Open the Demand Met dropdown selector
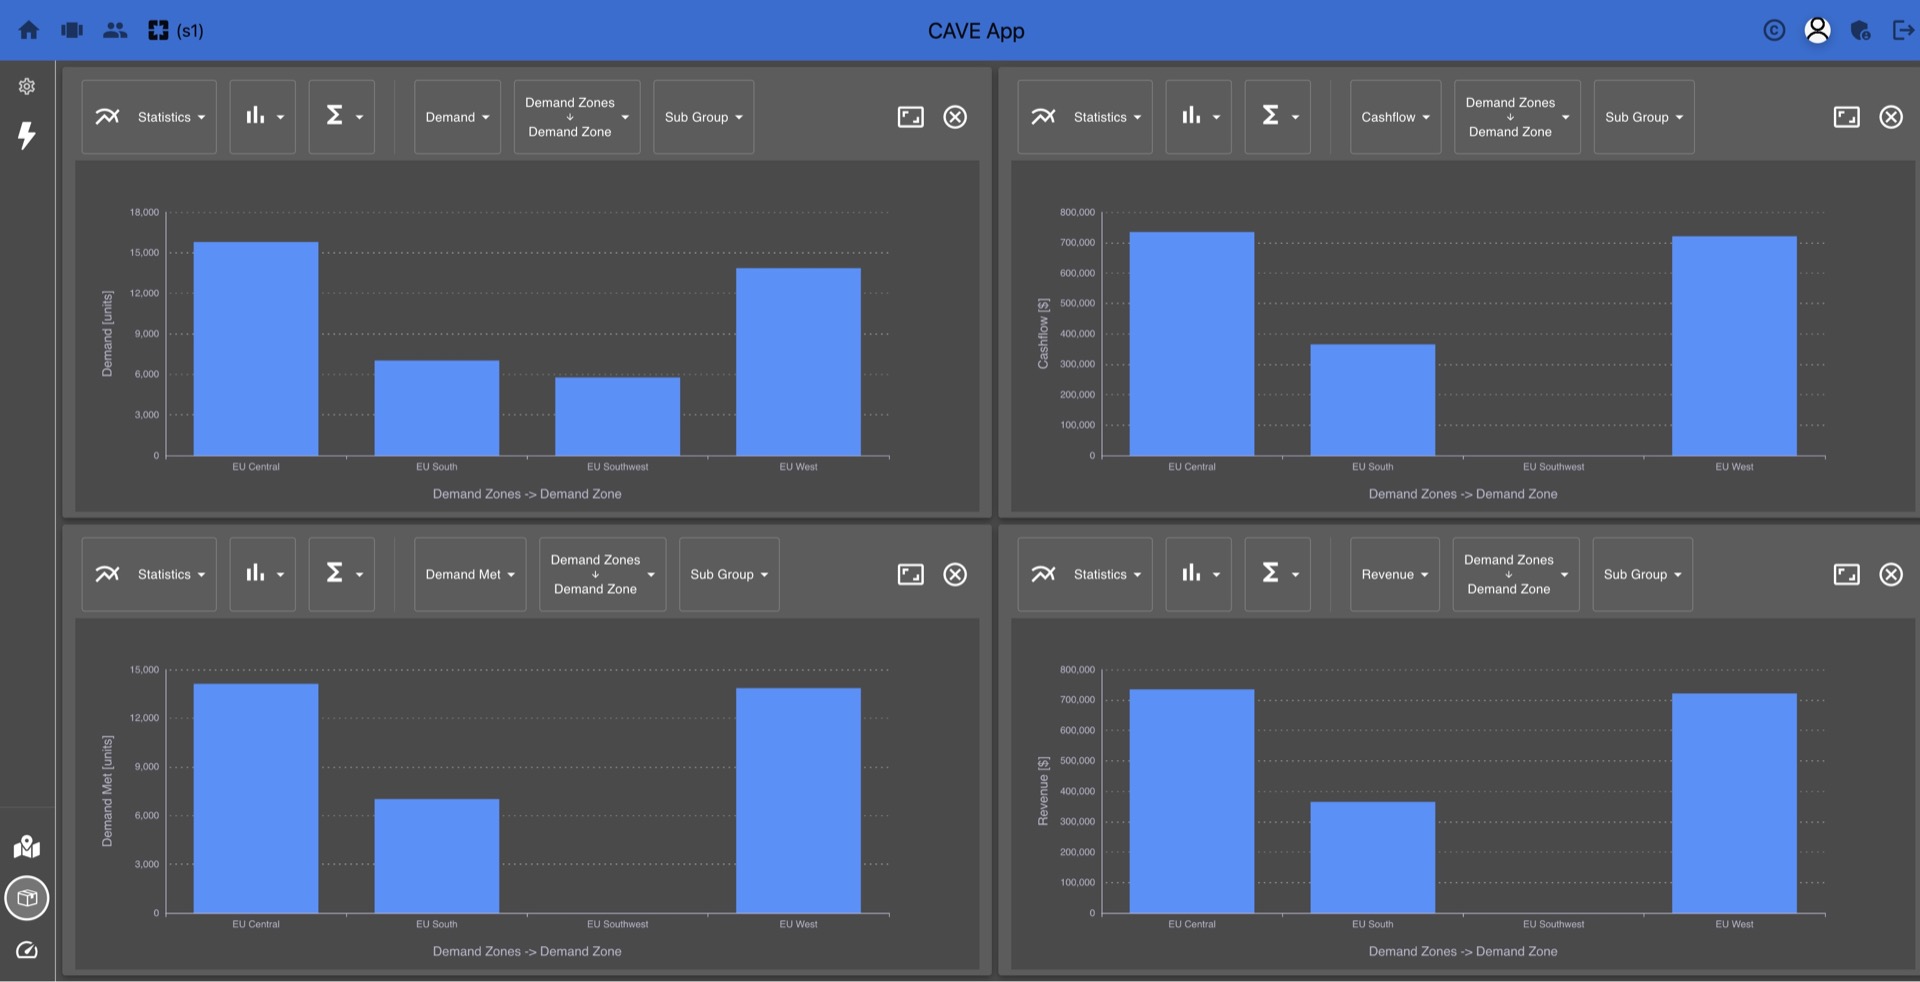Image resolution: width=1920 pixels, height=982 pixels. point(469,574)
